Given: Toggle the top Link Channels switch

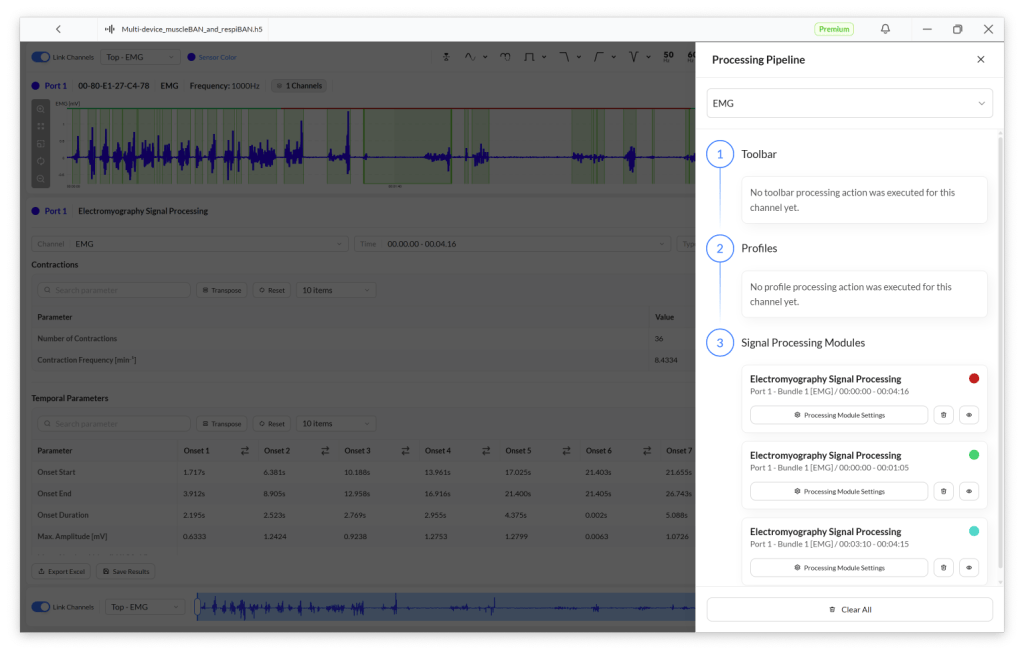Looking at the screenshot, I should [x=40, y=57].
